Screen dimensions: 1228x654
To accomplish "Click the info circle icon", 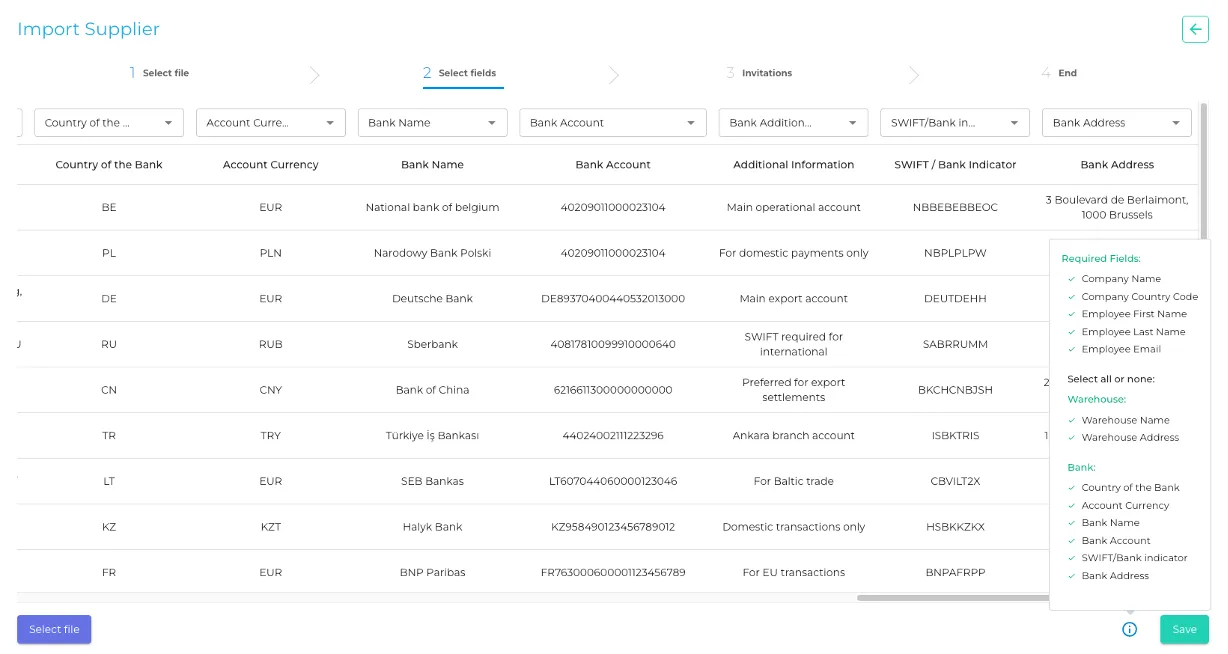I will click(x=1129, y=629).
